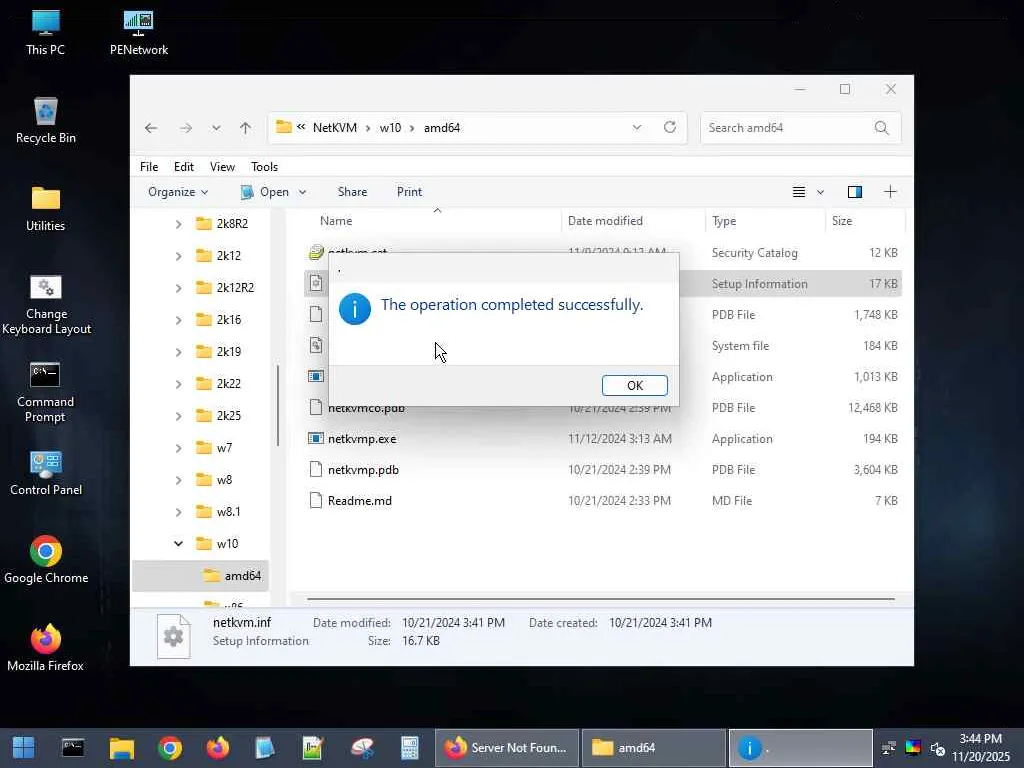Viewport: 1024px width, 768px height.
Task: Select 2k19 folder in tree
Action: (219, 352)
